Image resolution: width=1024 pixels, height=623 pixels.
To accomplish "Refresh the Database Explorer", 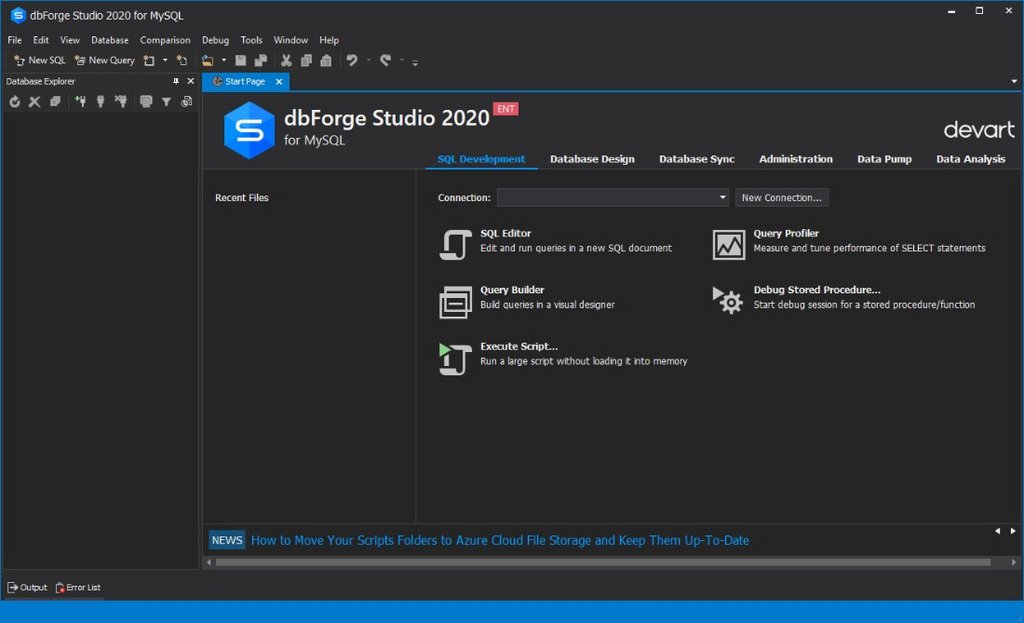I will point(14,101).
